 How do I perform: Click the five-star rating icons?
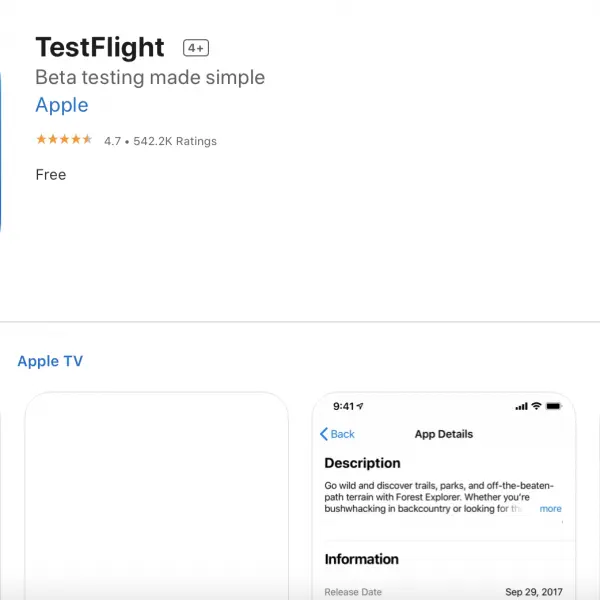(64, 139)
